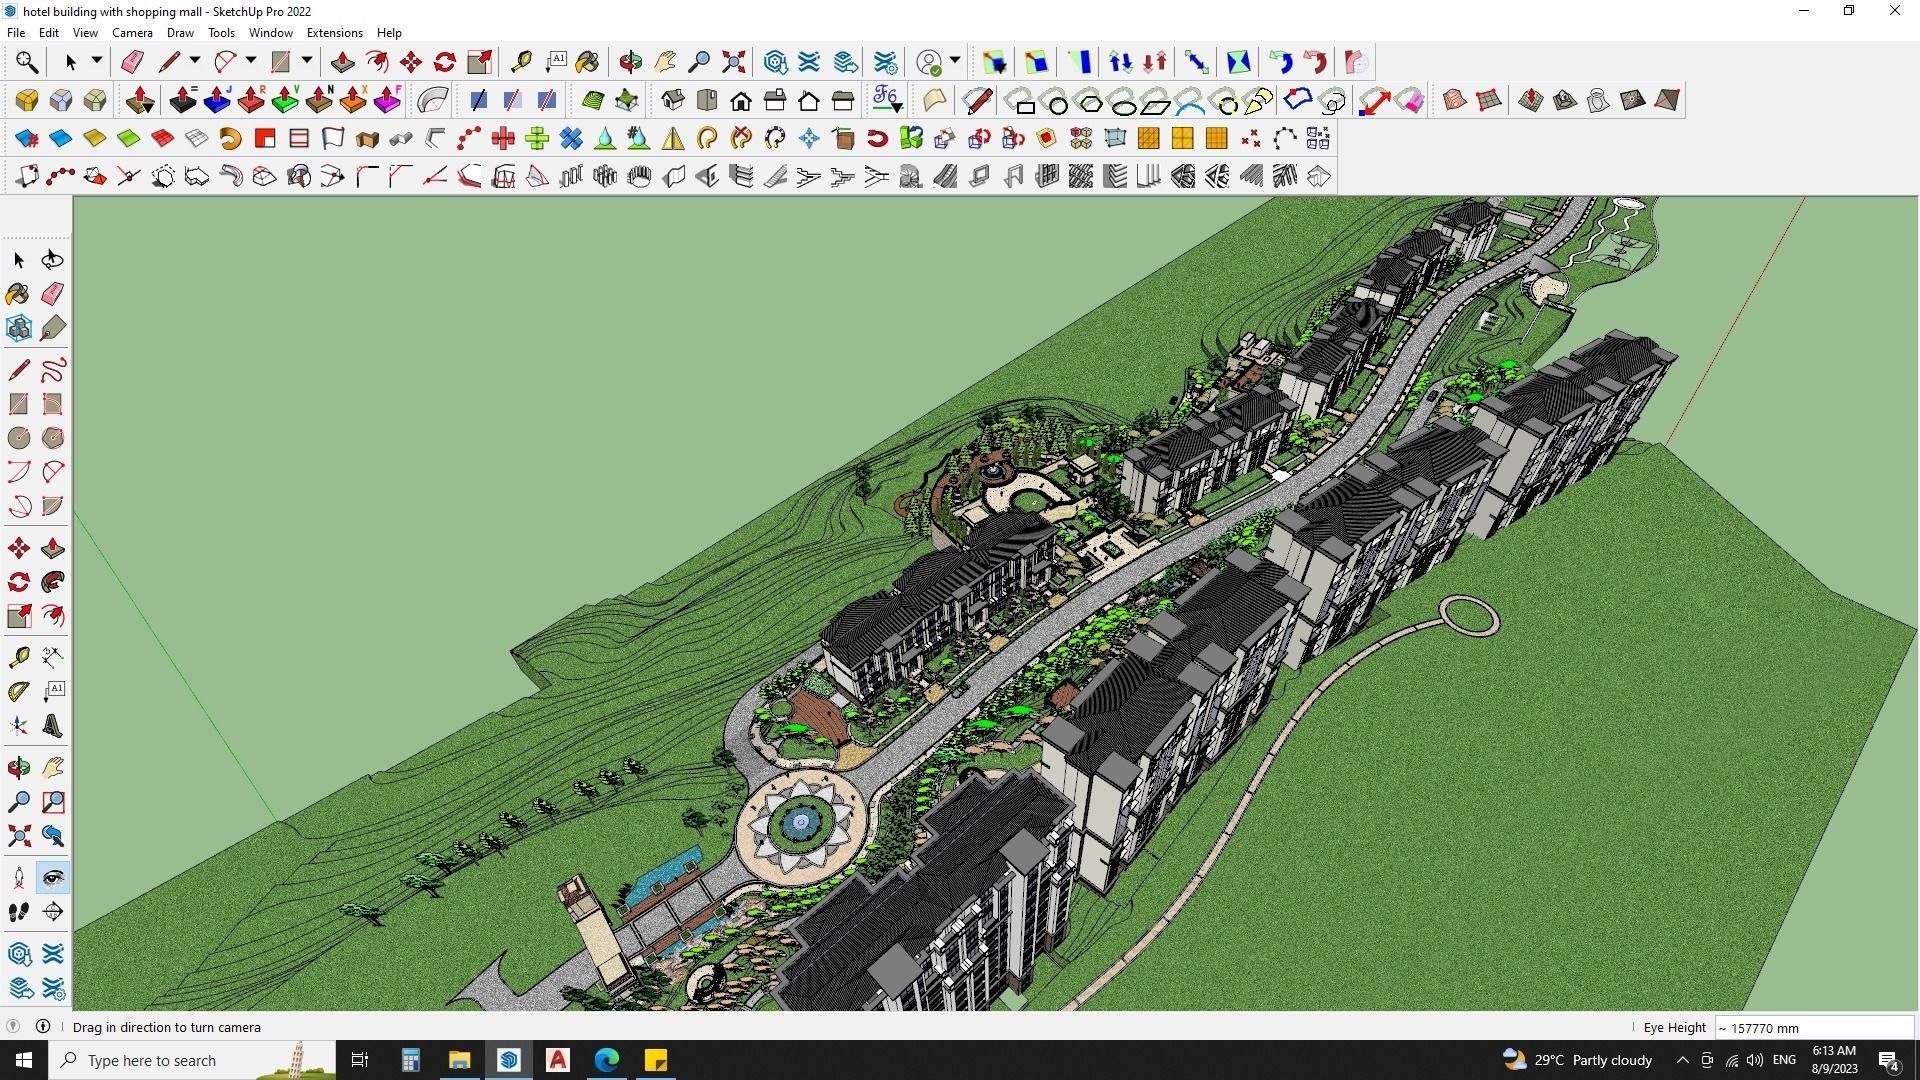Click Zoom Window in left toolbar

53,802
